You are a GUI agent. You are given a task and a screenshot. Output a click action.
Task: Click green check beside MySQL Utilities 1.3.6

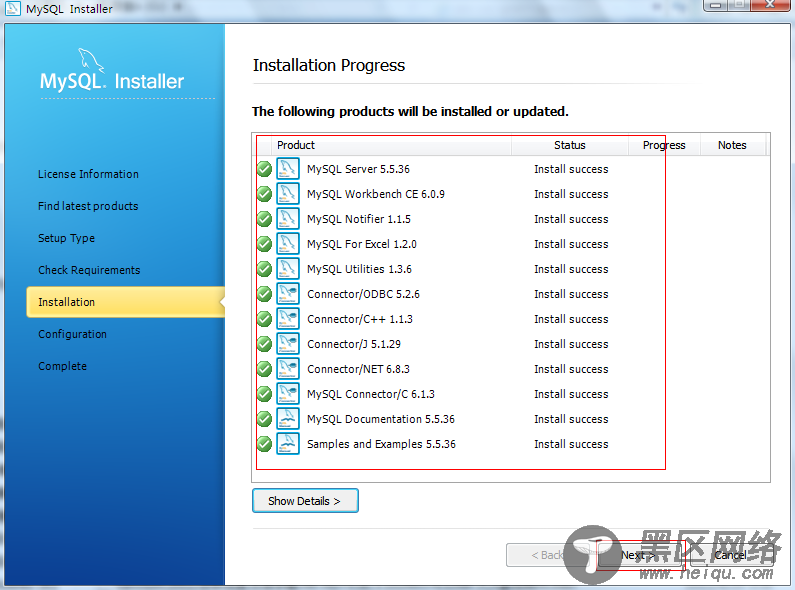click(264, 269)
